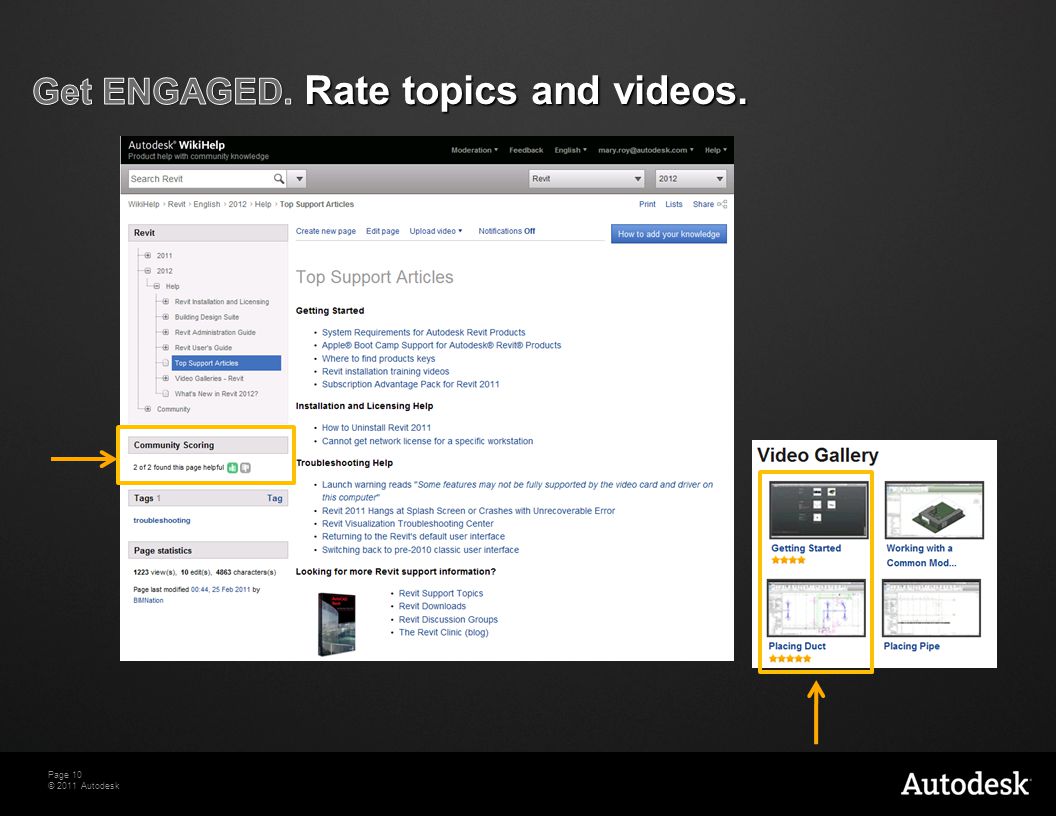This screenshot has height=816, width=1056.
Task: Open How to Uninstall Revit 2011
Action: [376, 428]
